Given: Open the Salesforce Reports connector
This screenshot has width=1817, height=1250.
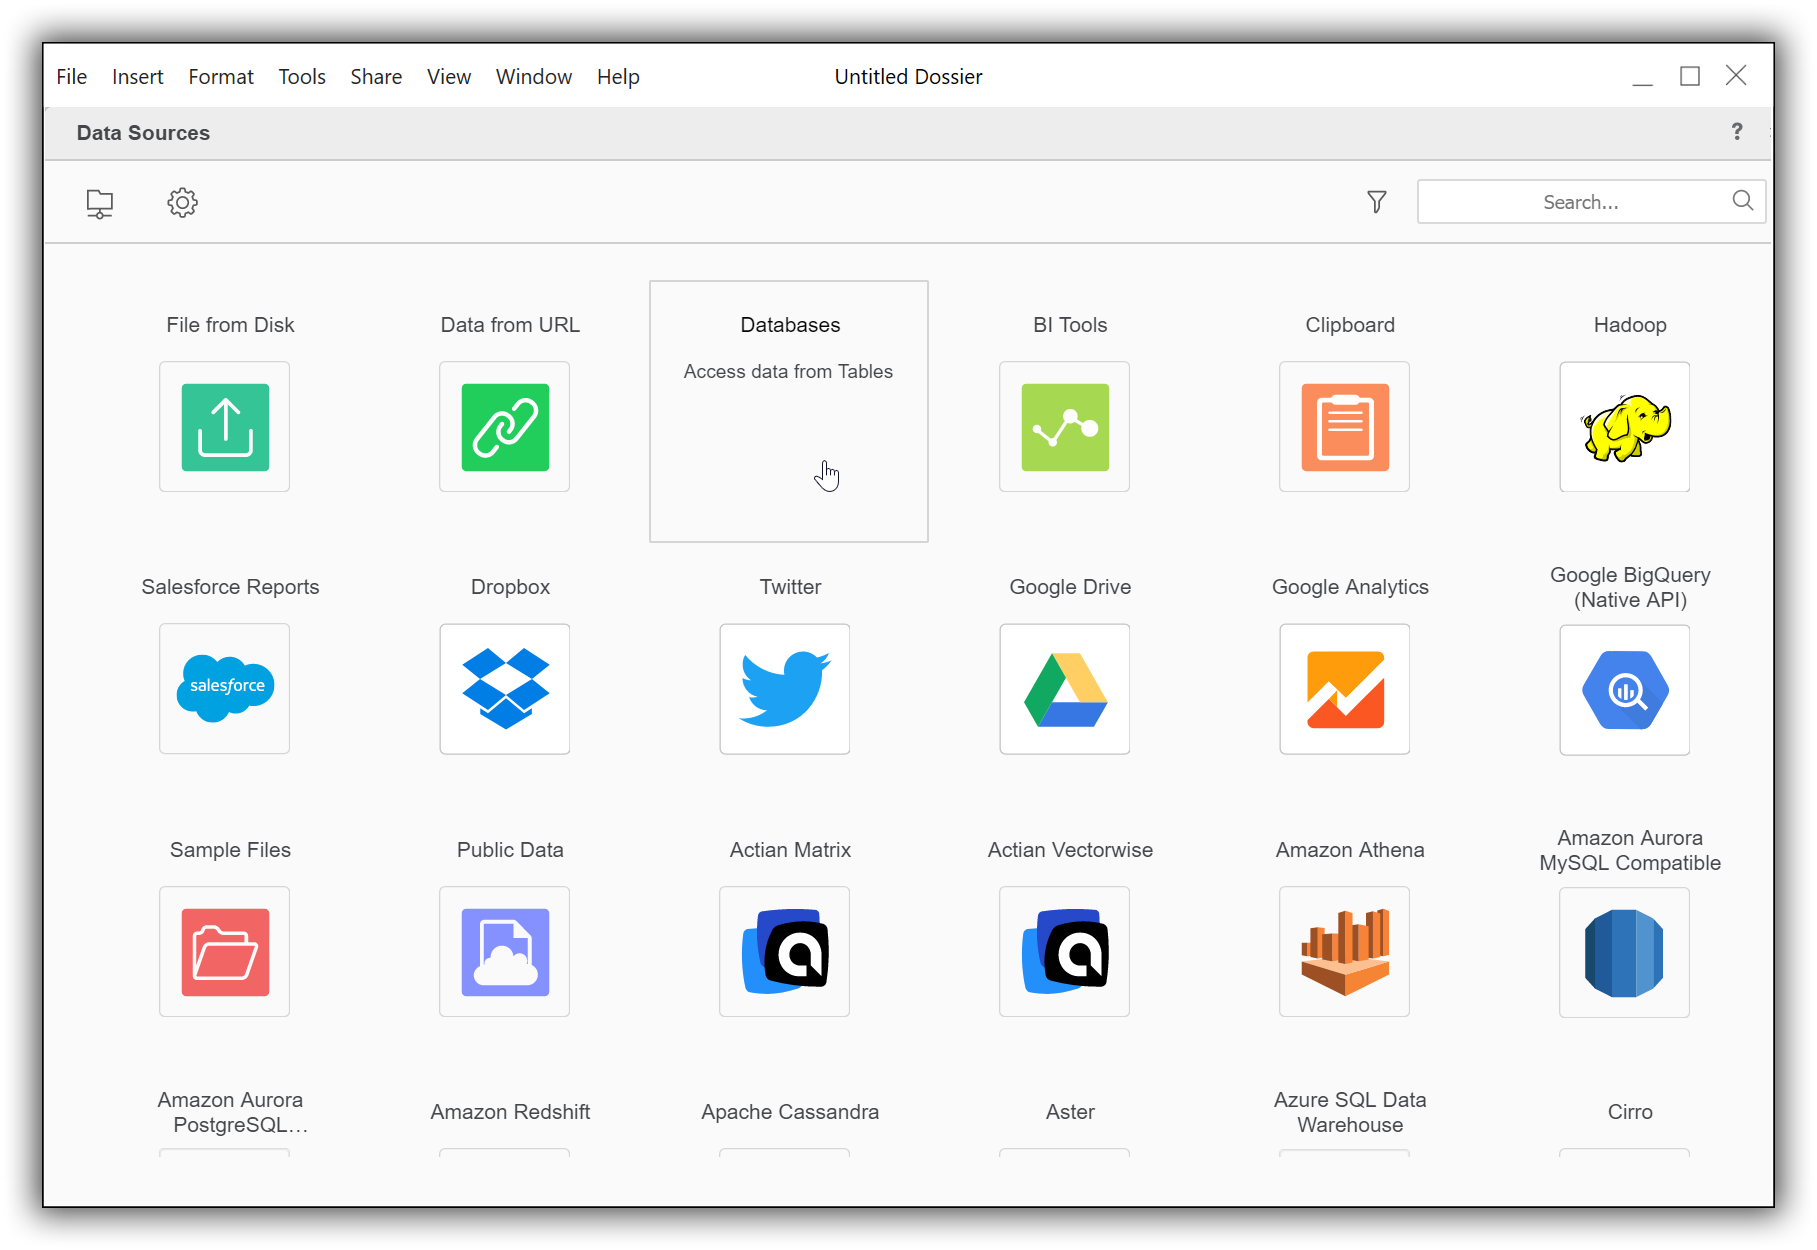Looking at the screenshot, I should tap(224, 689).
